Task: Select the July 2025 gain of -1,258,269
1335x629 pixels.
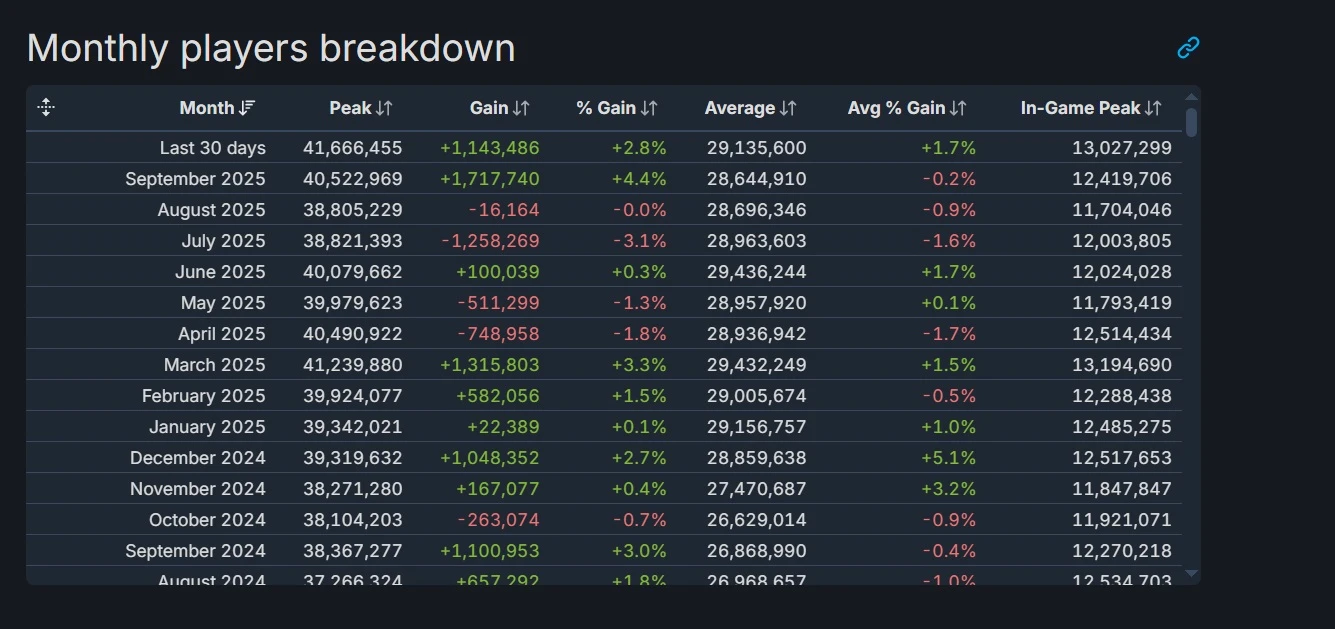Action: pyautogui.click(x=490, y=241)
